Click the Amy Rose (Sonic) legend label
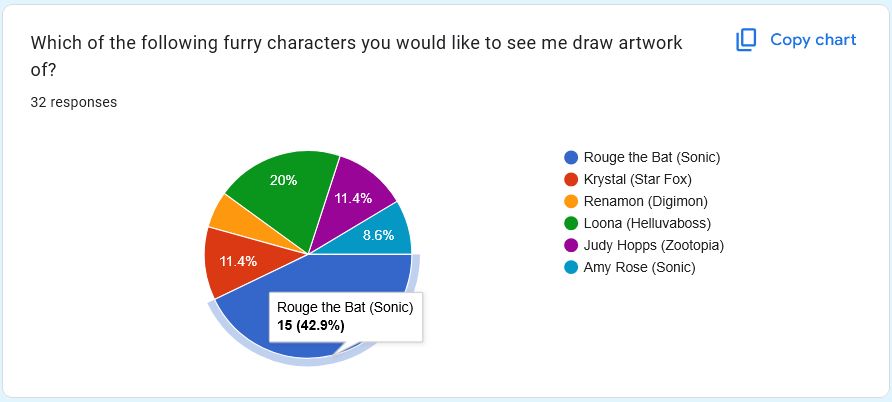892x402 pixels. [639, 267]
